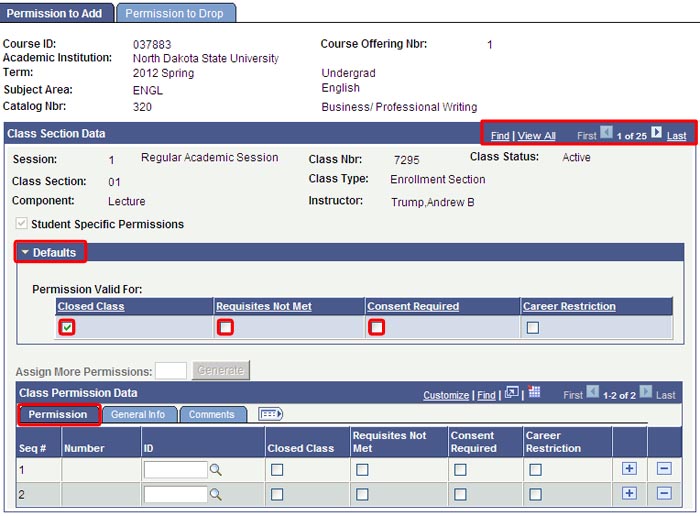The width and height of the screenshot is (700, 516).
Task: Click the next section arrow beside 1 of 25
Action: [657, 133]
